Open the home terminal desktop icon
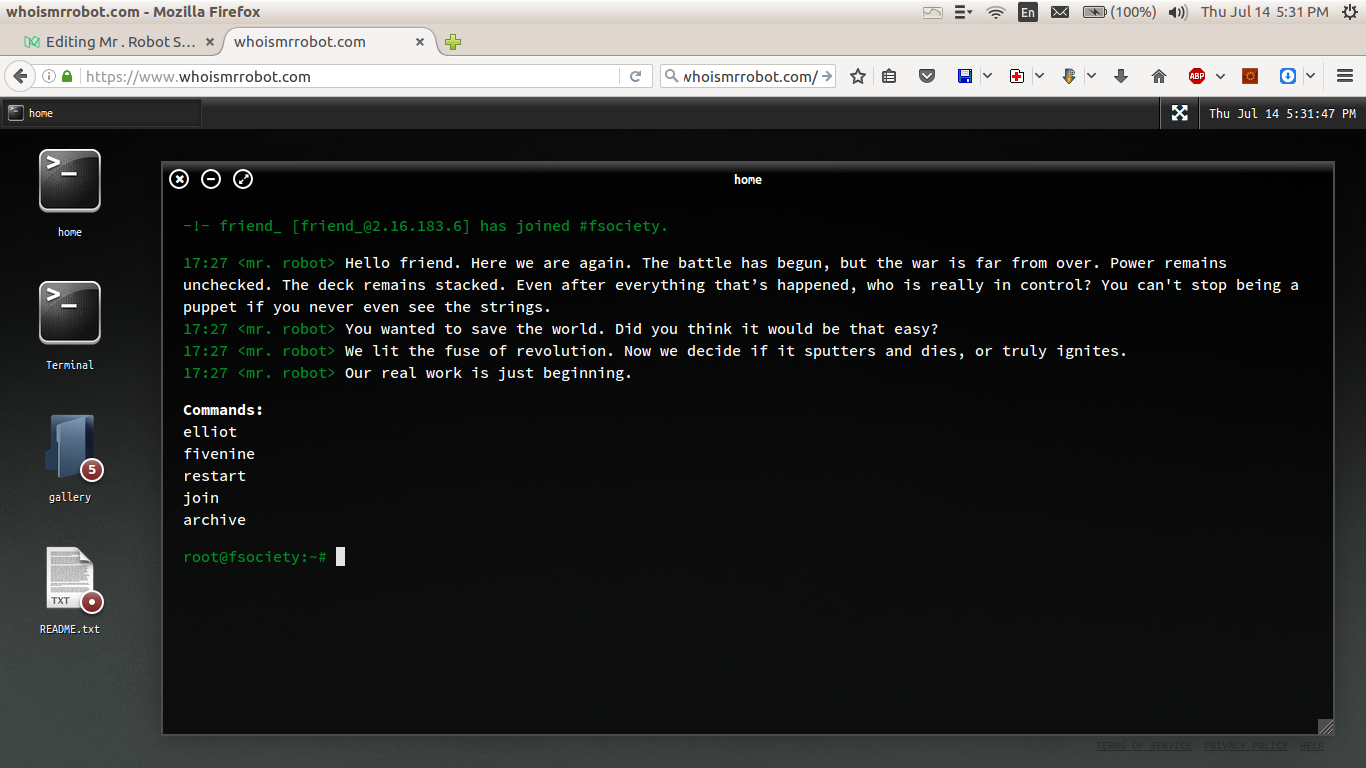The width and height of the screenshot is (1366, 768). pos(70,181)
